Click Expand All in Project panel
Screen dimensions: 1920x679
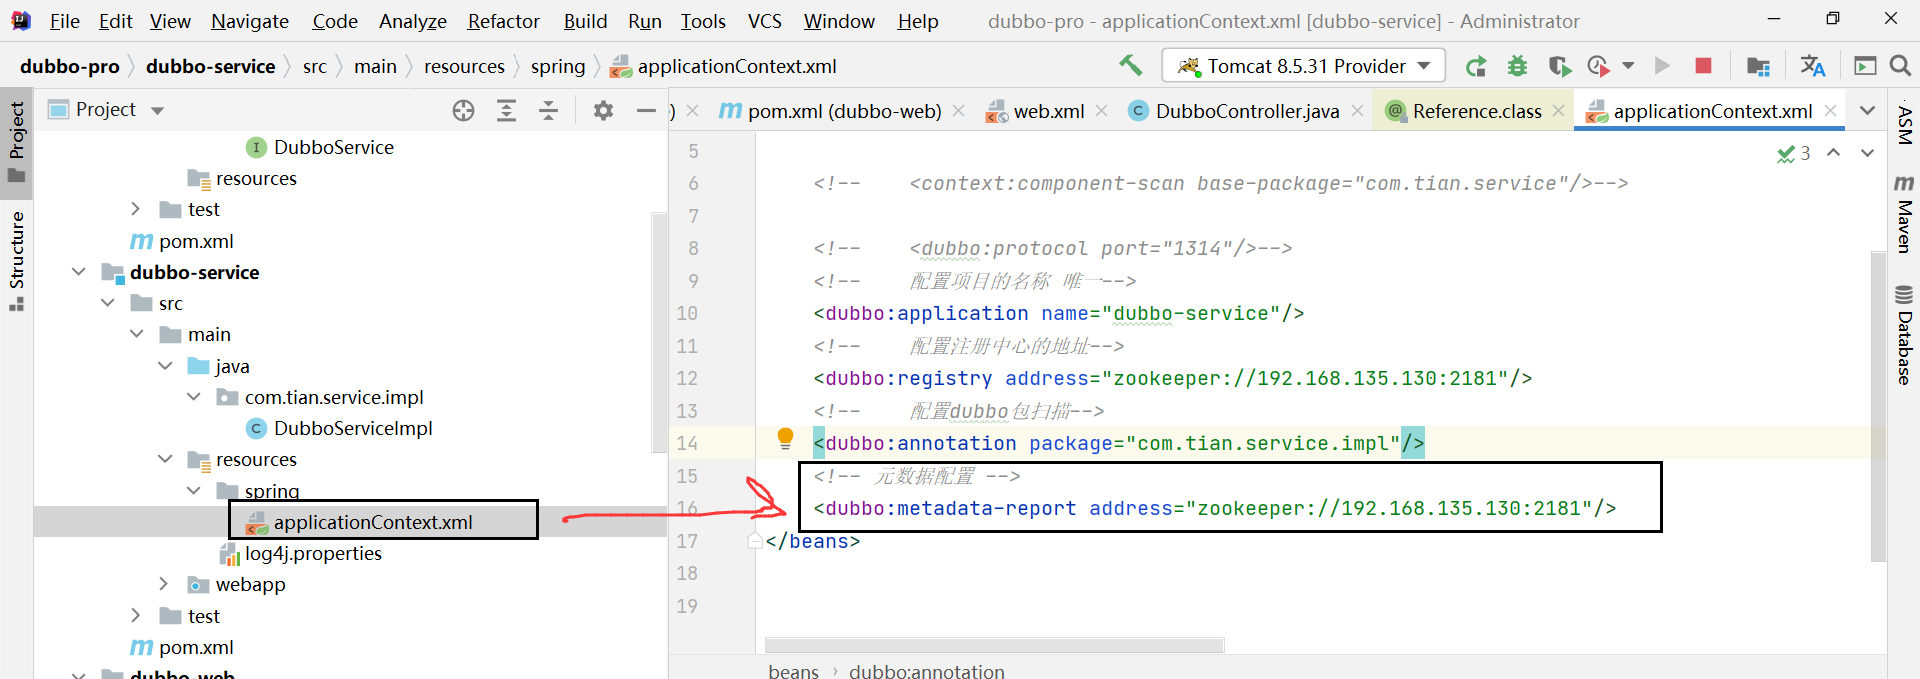click(x=507, y=111)
